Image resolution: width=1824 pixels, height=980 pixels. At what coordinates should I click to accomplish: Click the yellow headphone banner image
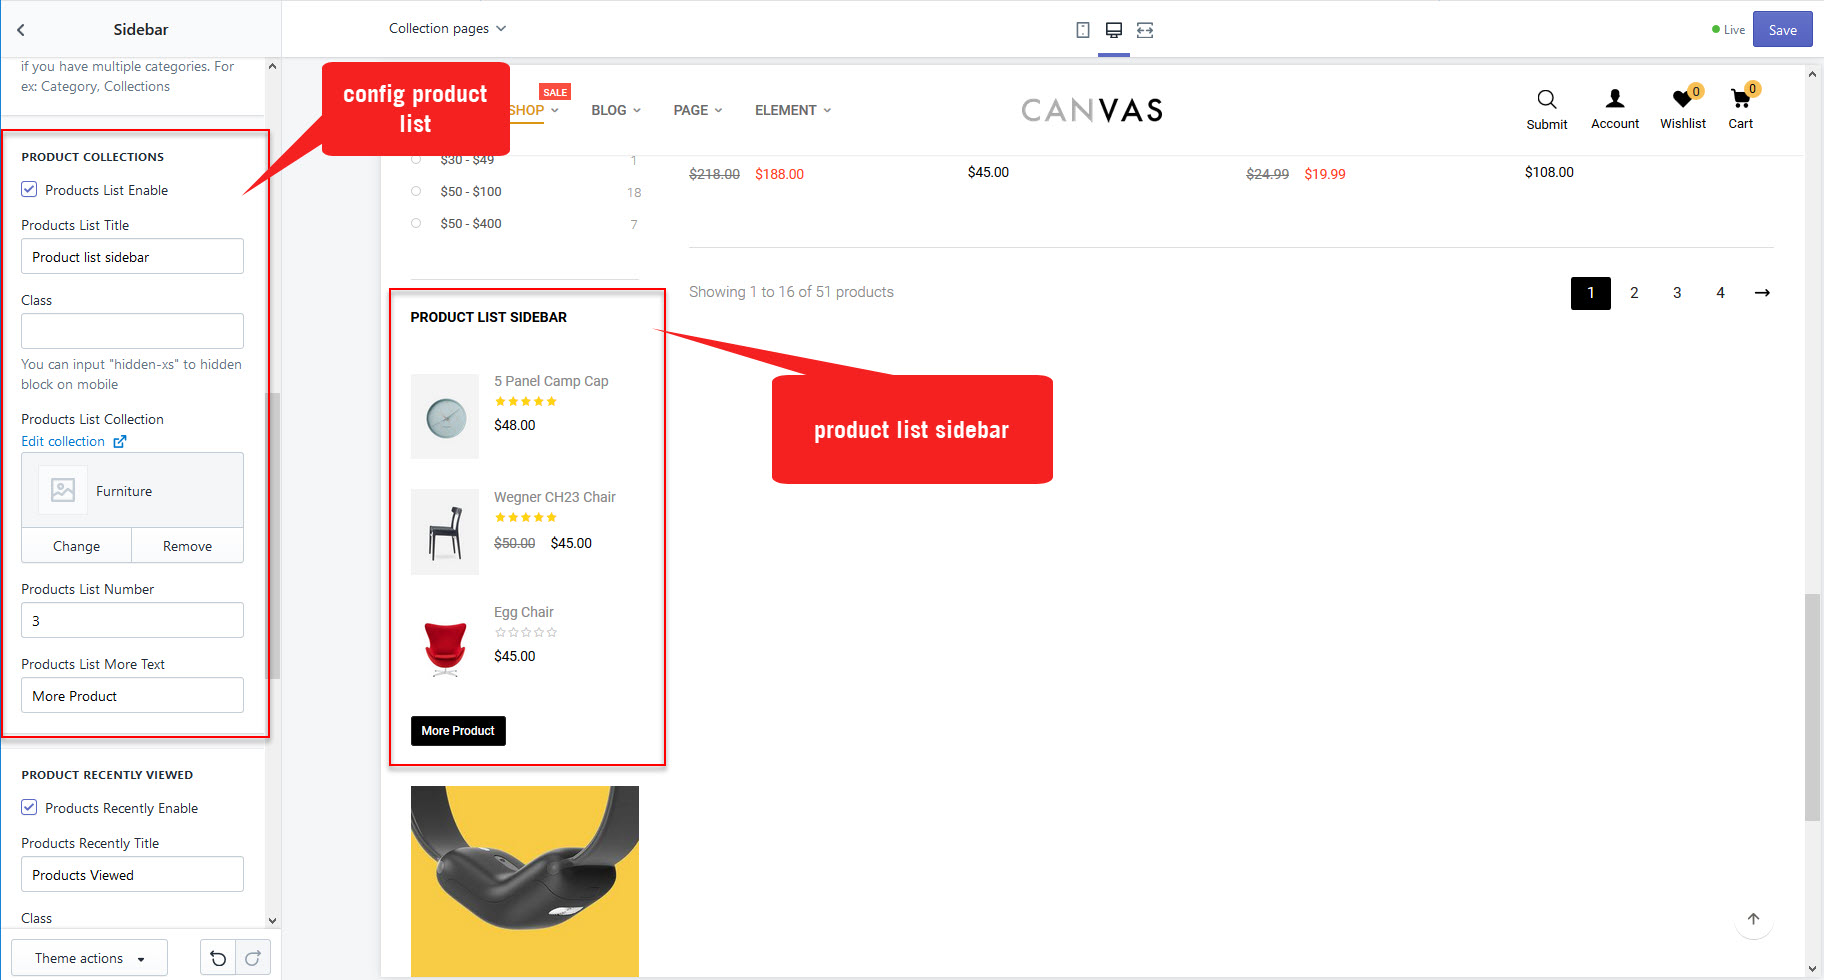coord(524,881)
